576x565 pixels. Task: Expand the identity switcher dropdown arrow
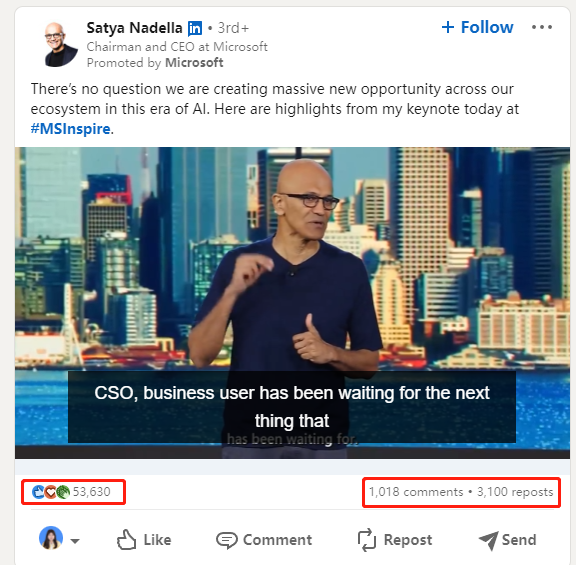[x=75, y=541]
